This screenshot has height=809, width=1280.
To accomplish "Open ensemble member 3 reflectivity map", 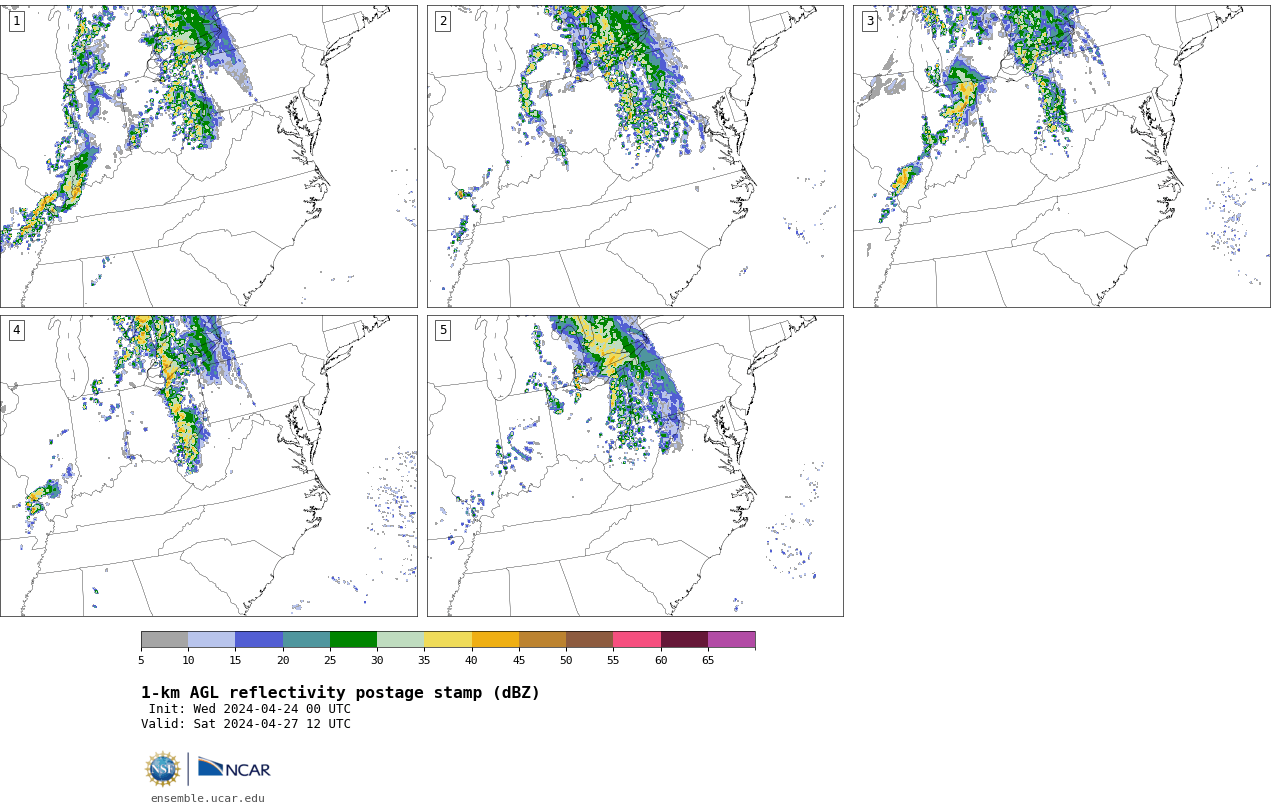I will pyautogui.click(x=1061, y=156).
